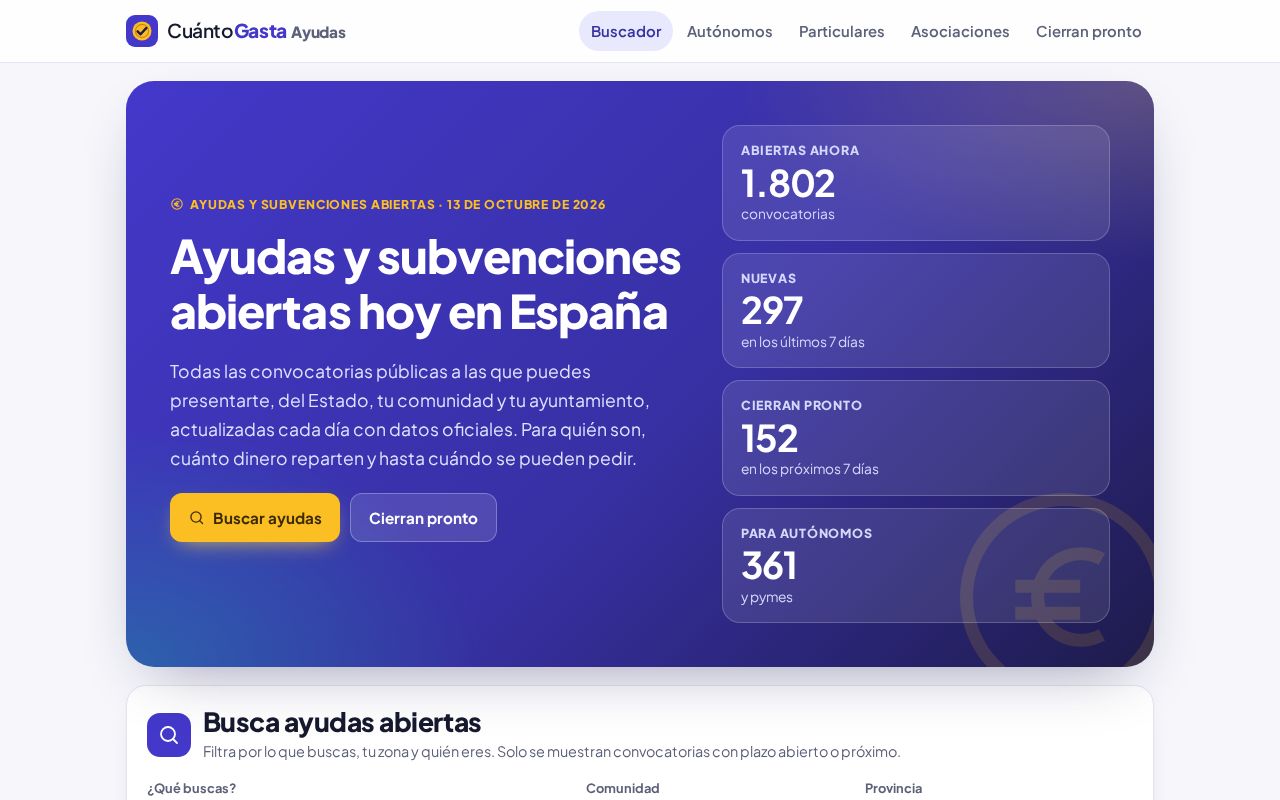Click the date line 13 de octubre de 2026
Image resolution: width=1280 pixels, height=800 pixels.
(x=526, y=204)
